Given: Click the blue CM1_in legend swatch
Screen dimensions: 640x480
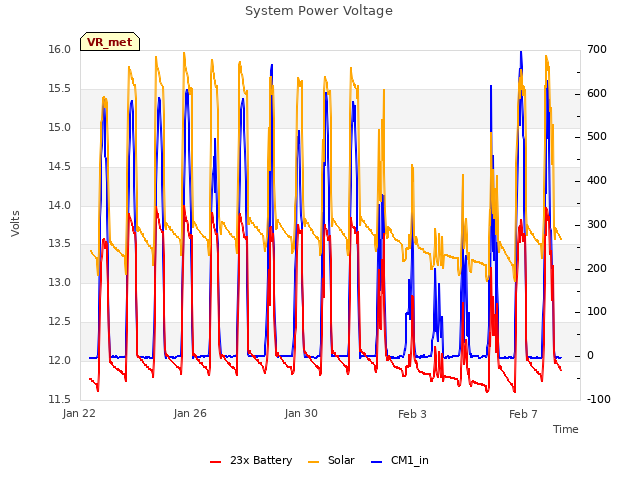Looking at the screenshot, I should tap(377, 462).
